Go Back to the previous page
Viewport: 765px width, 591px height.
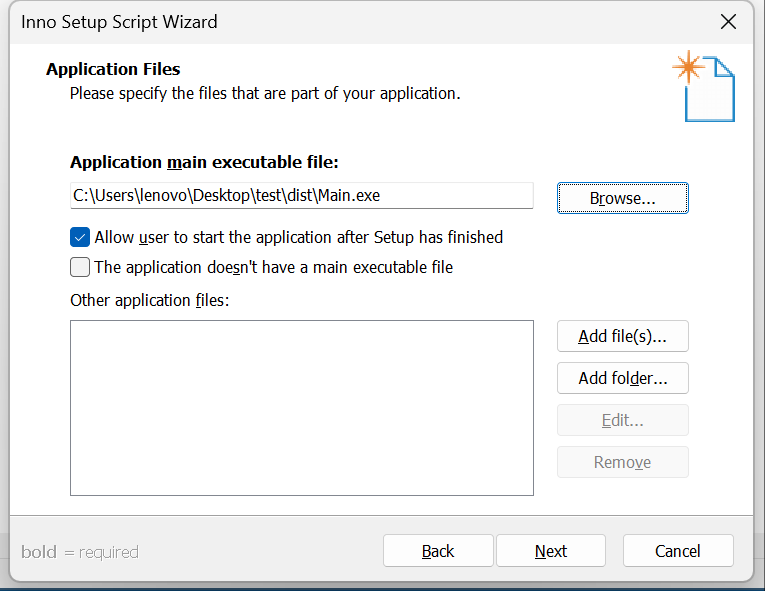pyautogui.click(x=438, y=551)
